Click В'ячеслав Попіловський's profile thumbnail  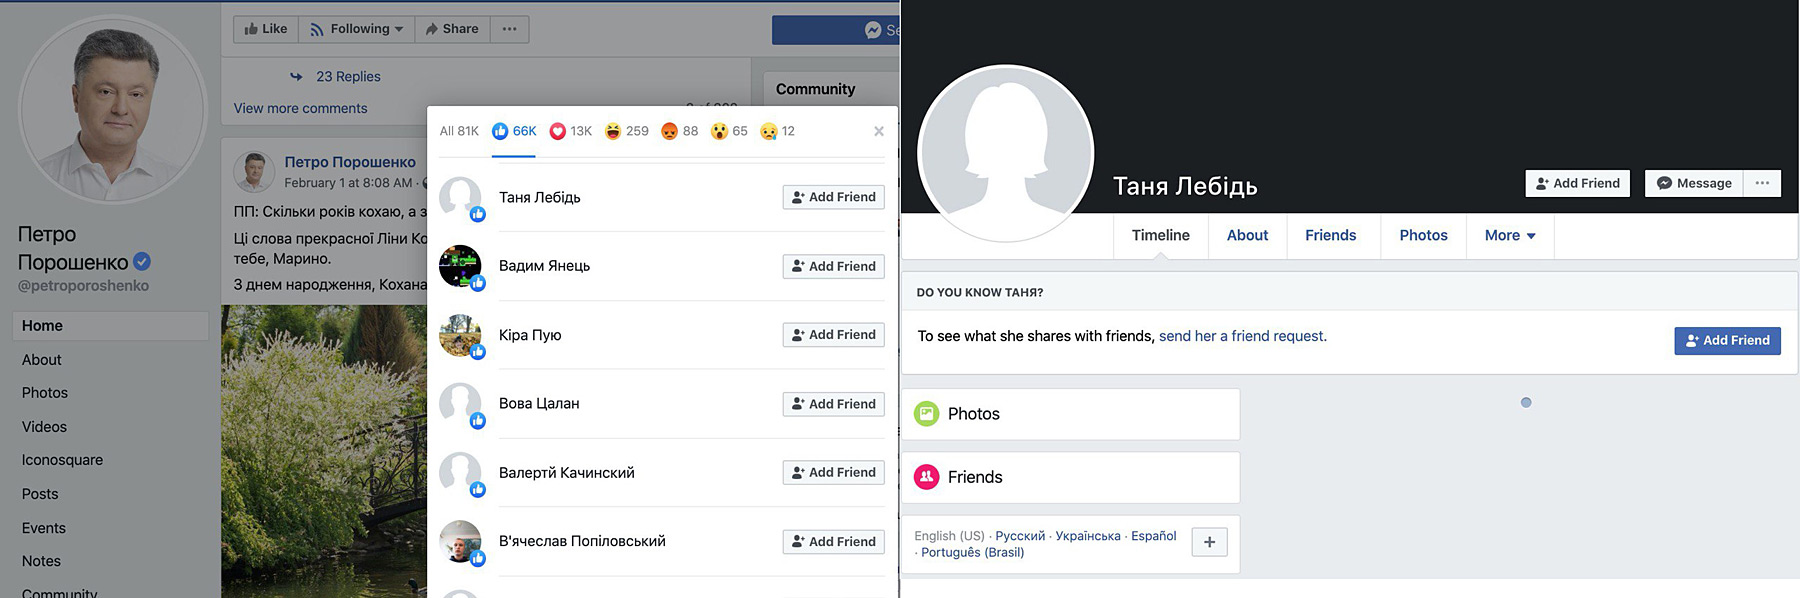[x=460, y=541]
